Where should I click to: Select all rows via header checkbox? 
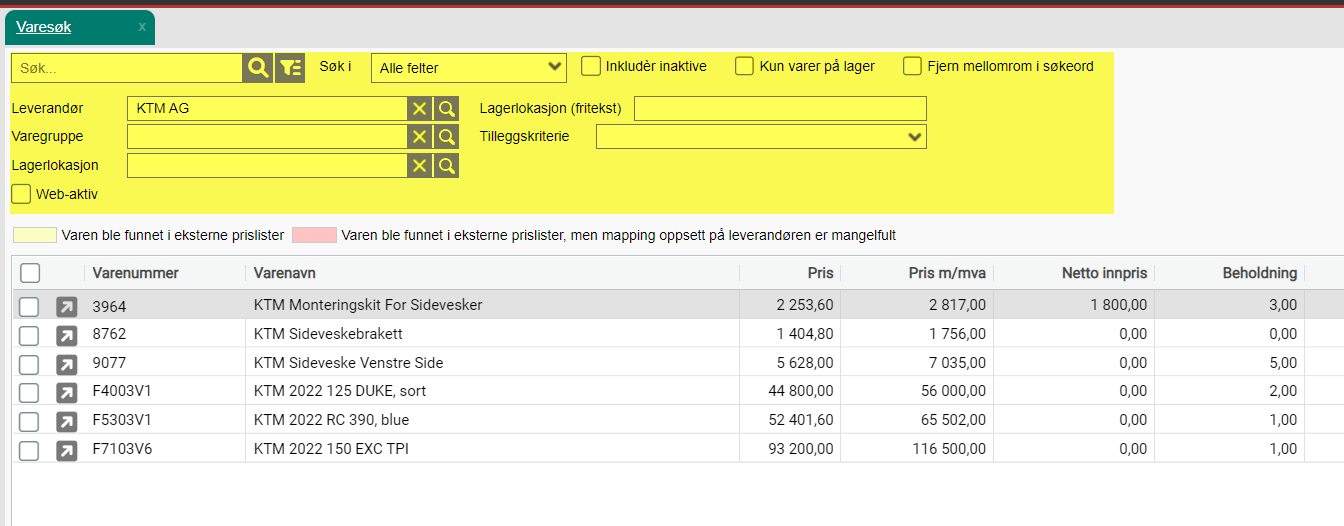click(x=30, y=273)
